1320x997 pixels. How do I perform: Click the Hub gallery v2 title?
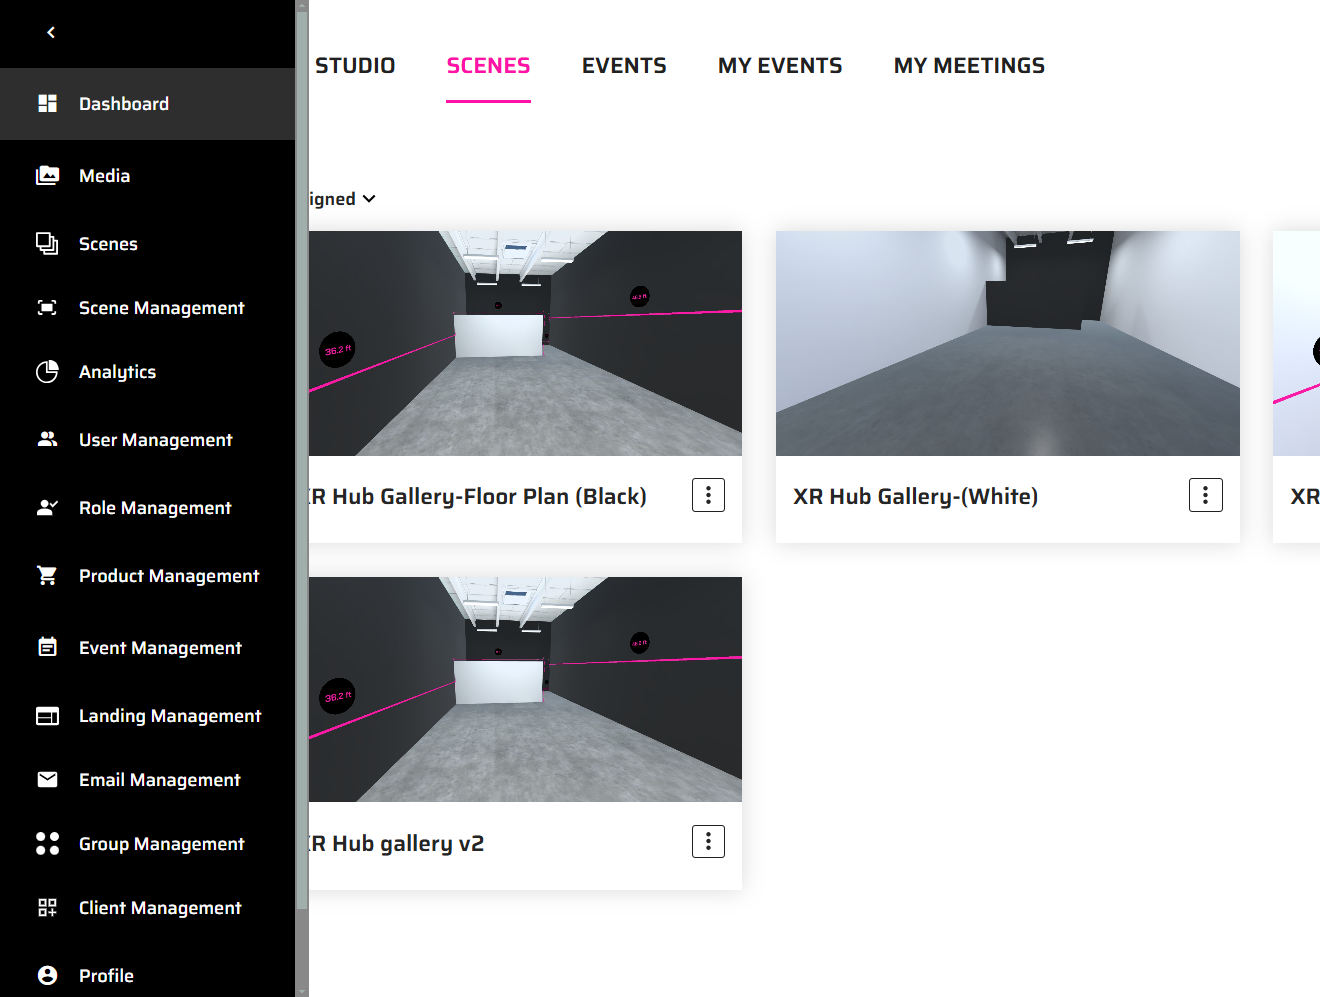coord(397,844)
